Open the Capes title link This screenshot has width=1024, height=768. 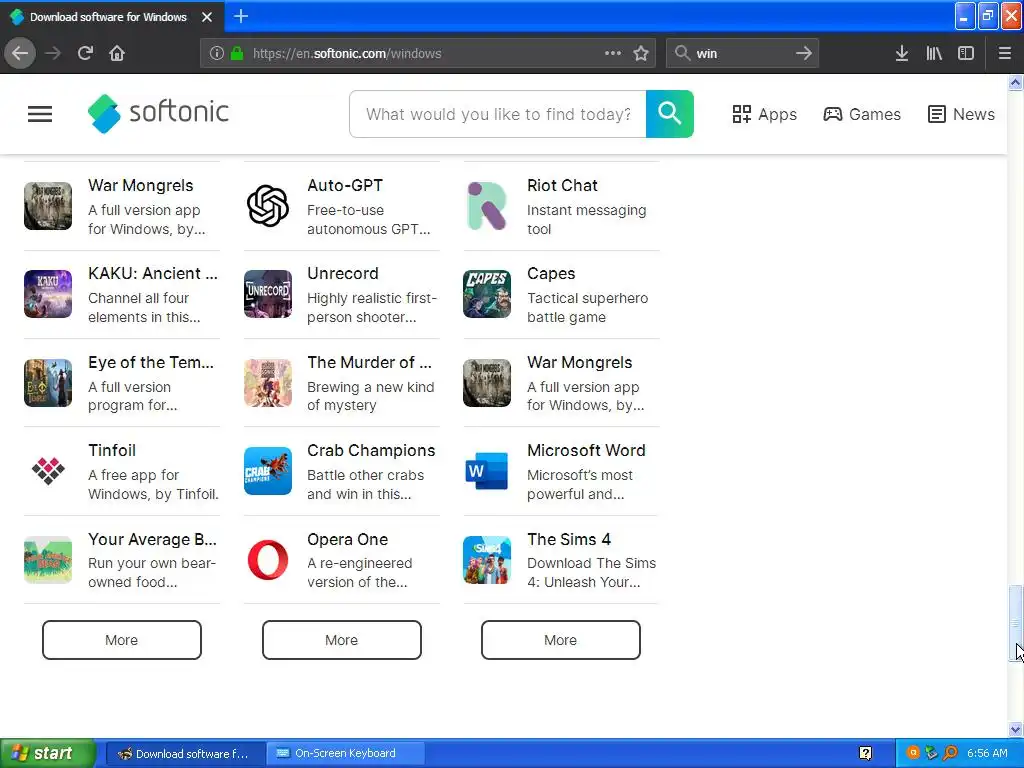coord(551,274)
